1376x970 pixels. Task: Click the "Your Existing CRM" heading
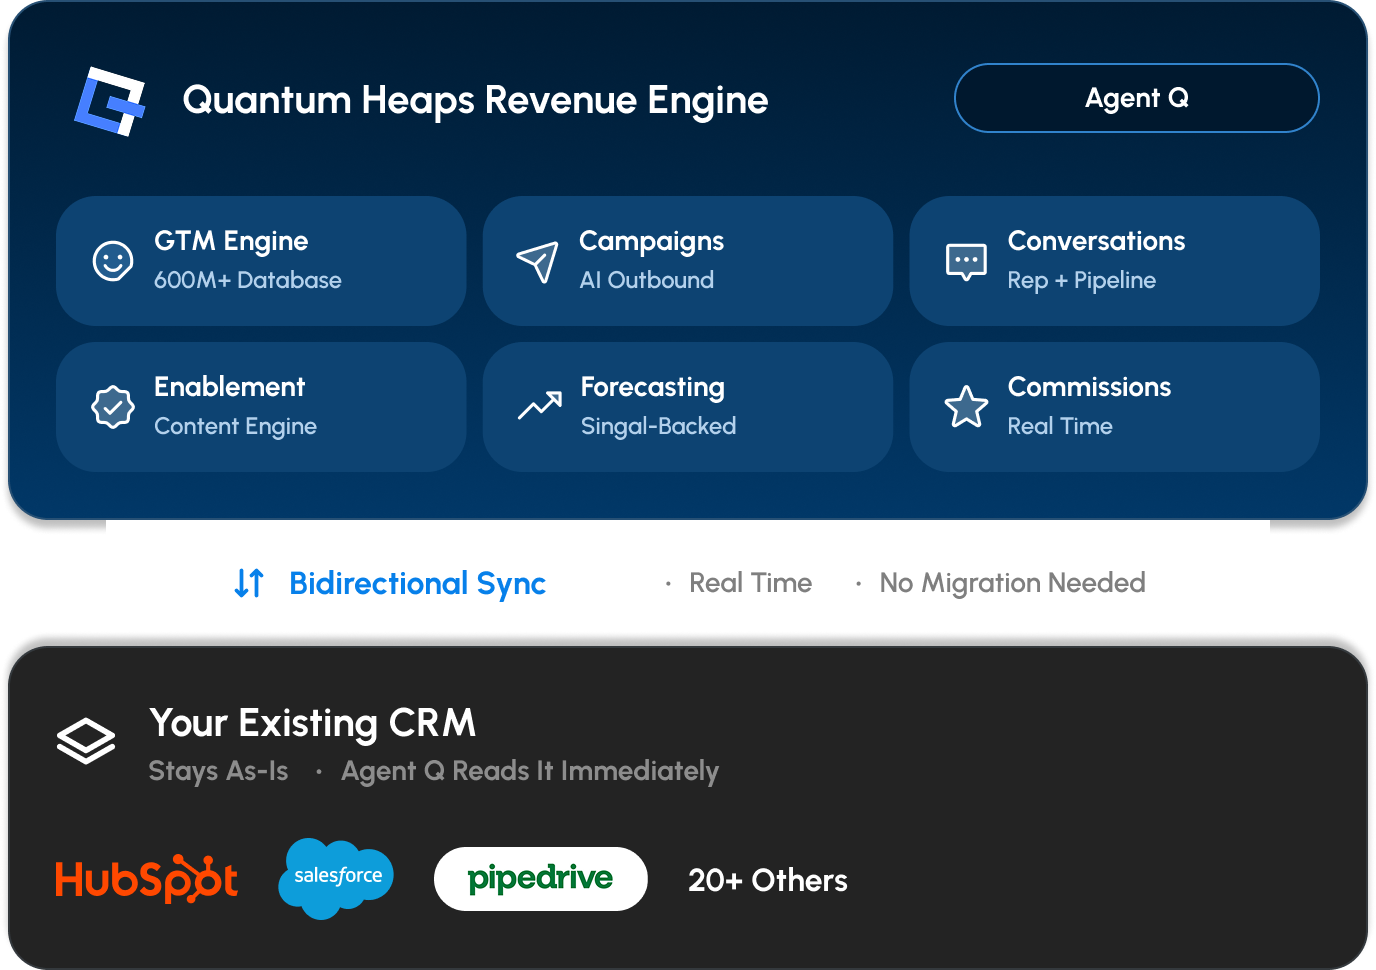312,723
